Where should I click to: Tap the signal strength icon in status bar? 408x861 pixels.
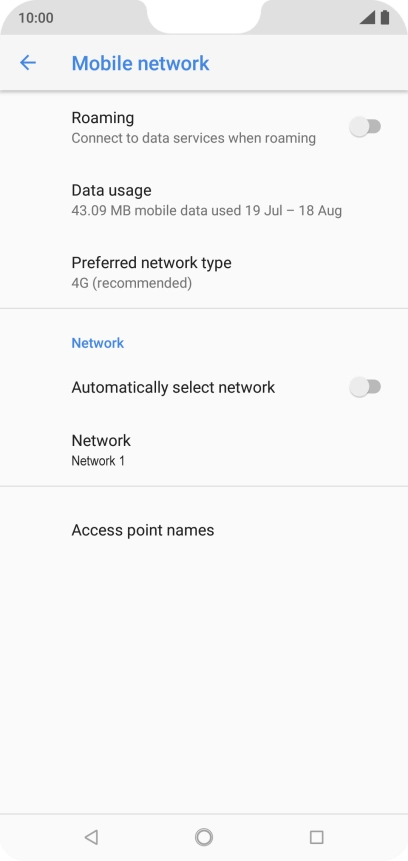tap(367, 18)
